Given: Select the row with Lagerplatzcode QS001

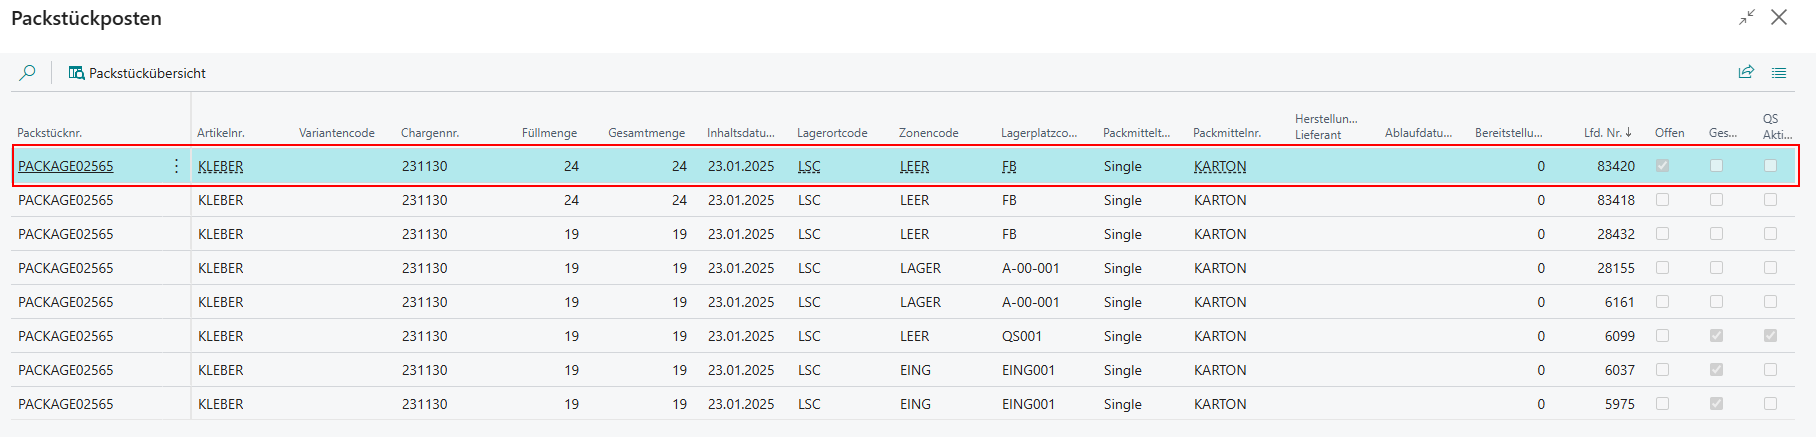Looking at the screenshot, I should coord(1022,336).
